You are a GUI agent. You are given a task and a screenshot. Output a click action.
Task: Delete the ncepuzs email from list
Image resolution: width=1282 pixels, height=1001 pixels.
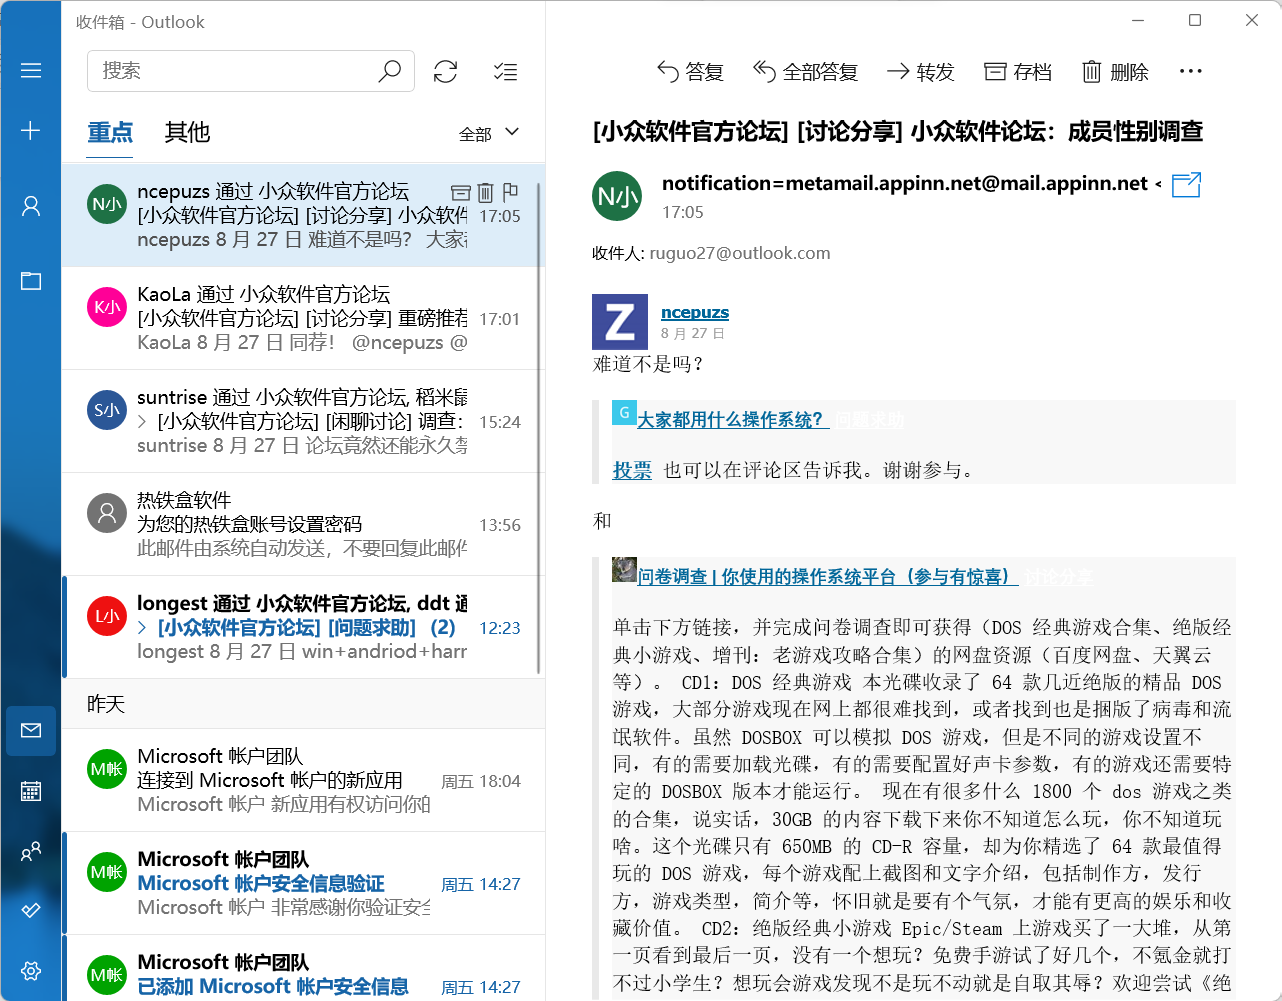pos(485,192)
